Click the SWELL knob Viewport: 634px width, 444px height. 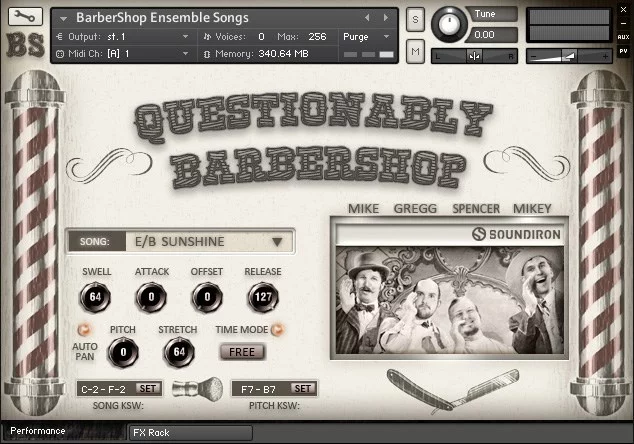pyautogui.click(x=95, y=298)
